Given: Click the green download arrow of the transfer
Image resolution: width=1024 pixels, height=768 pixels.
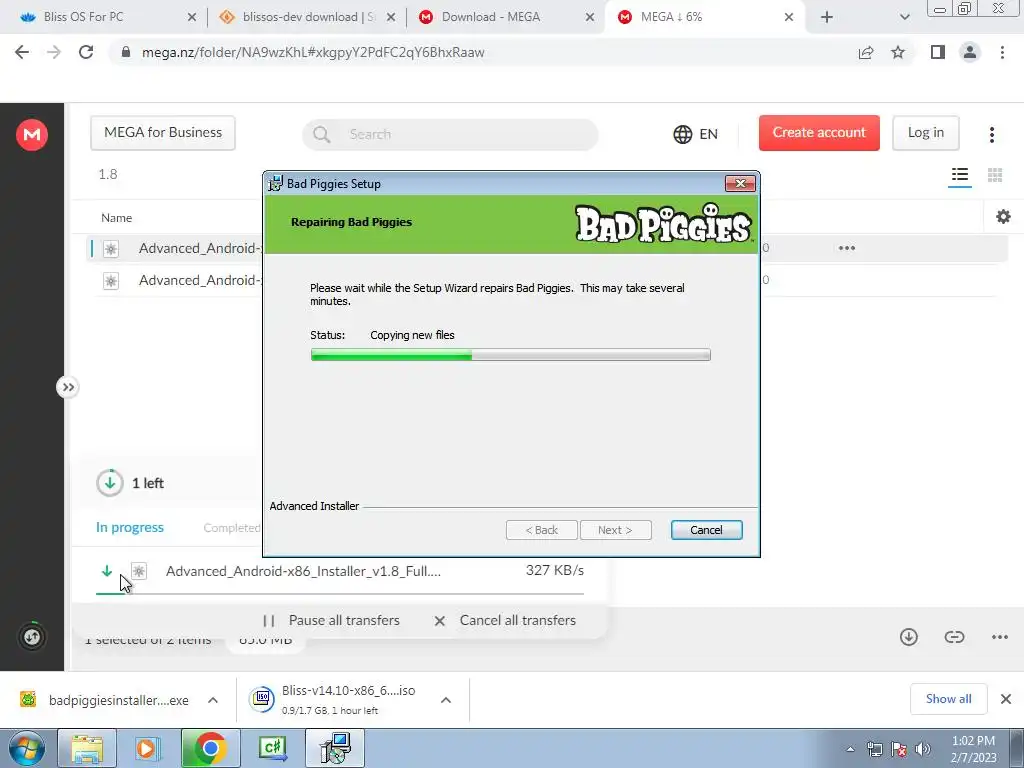Looking at the screenshot, I should [x=107, y=571].
